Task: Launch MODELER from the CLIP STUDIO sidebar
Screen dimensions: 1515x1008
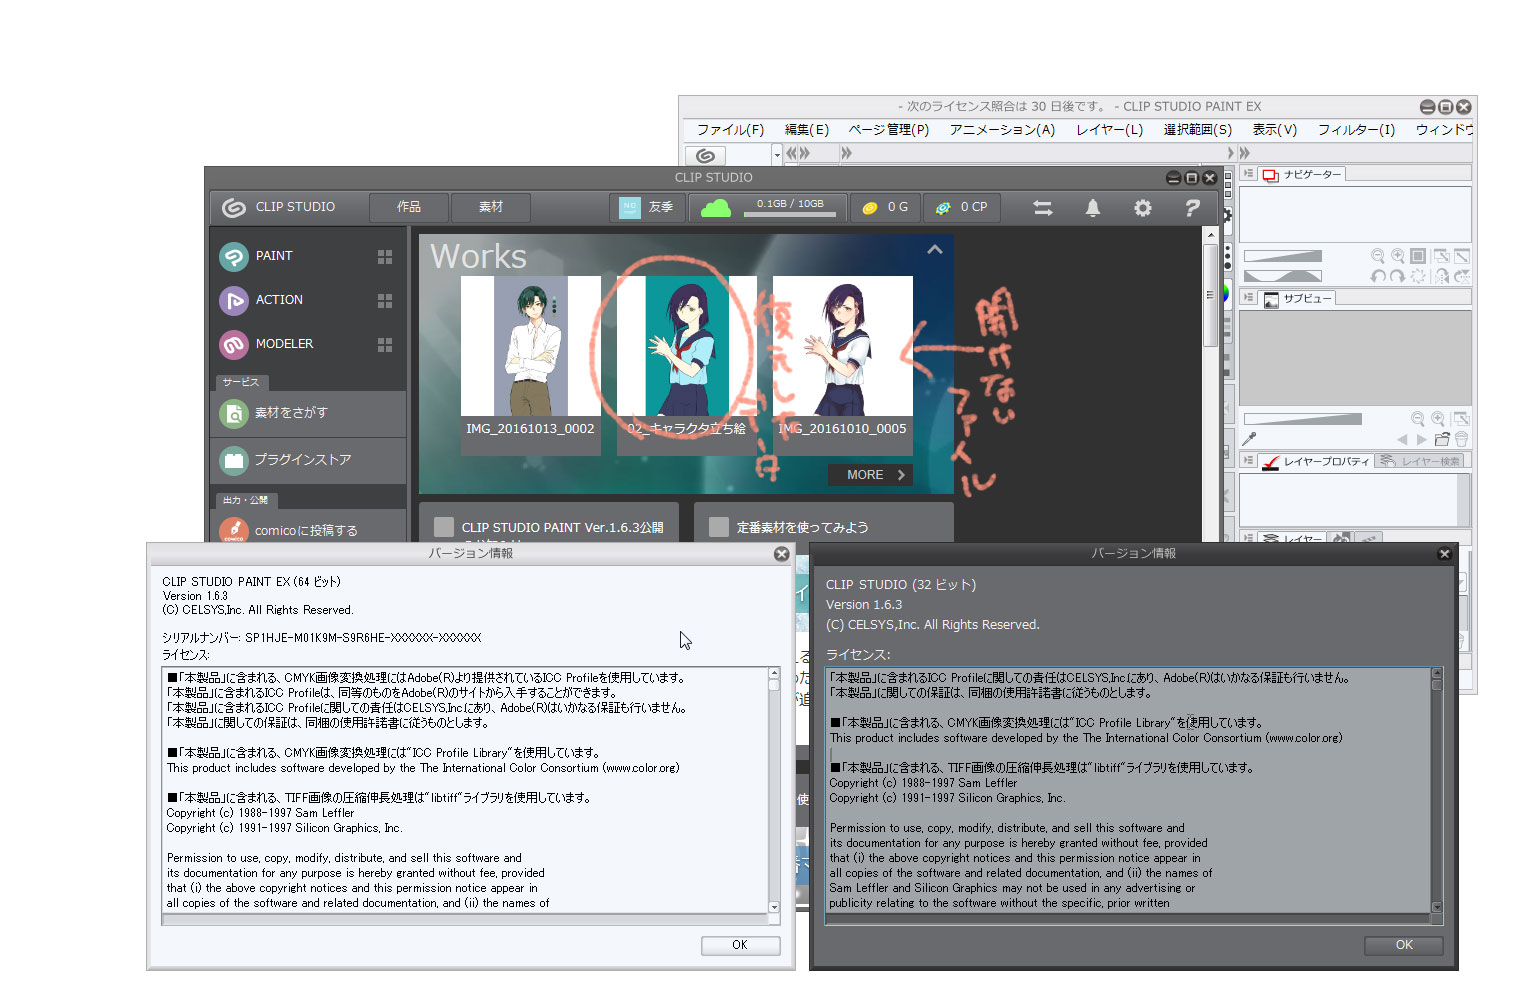Action: (266, 344)
